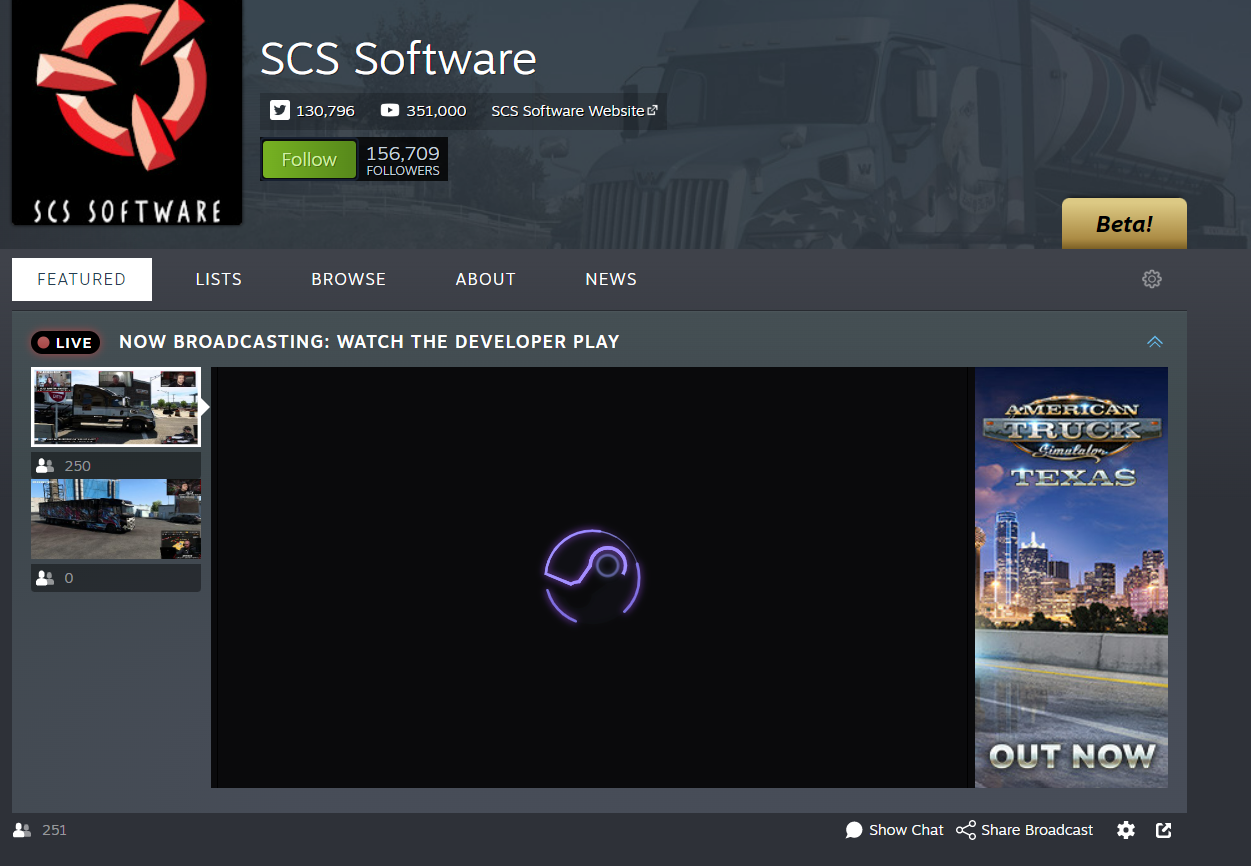
Task: Click the green Follow button
Action: click(x=309, y=160)
